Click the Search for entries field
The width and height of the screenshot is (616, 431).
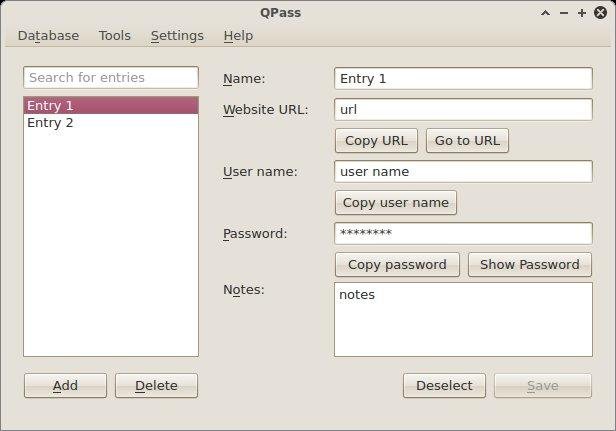(x=111, y=78)
